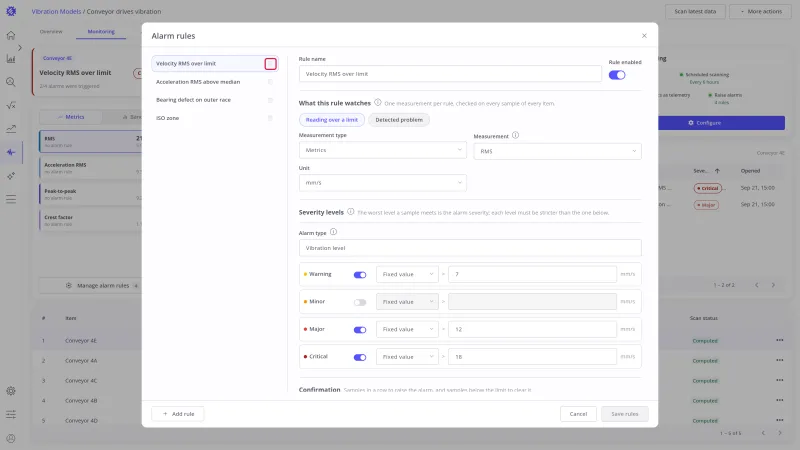Disable the Critical severity level
The image size is (800, 450).
click(x=360, y=357)
